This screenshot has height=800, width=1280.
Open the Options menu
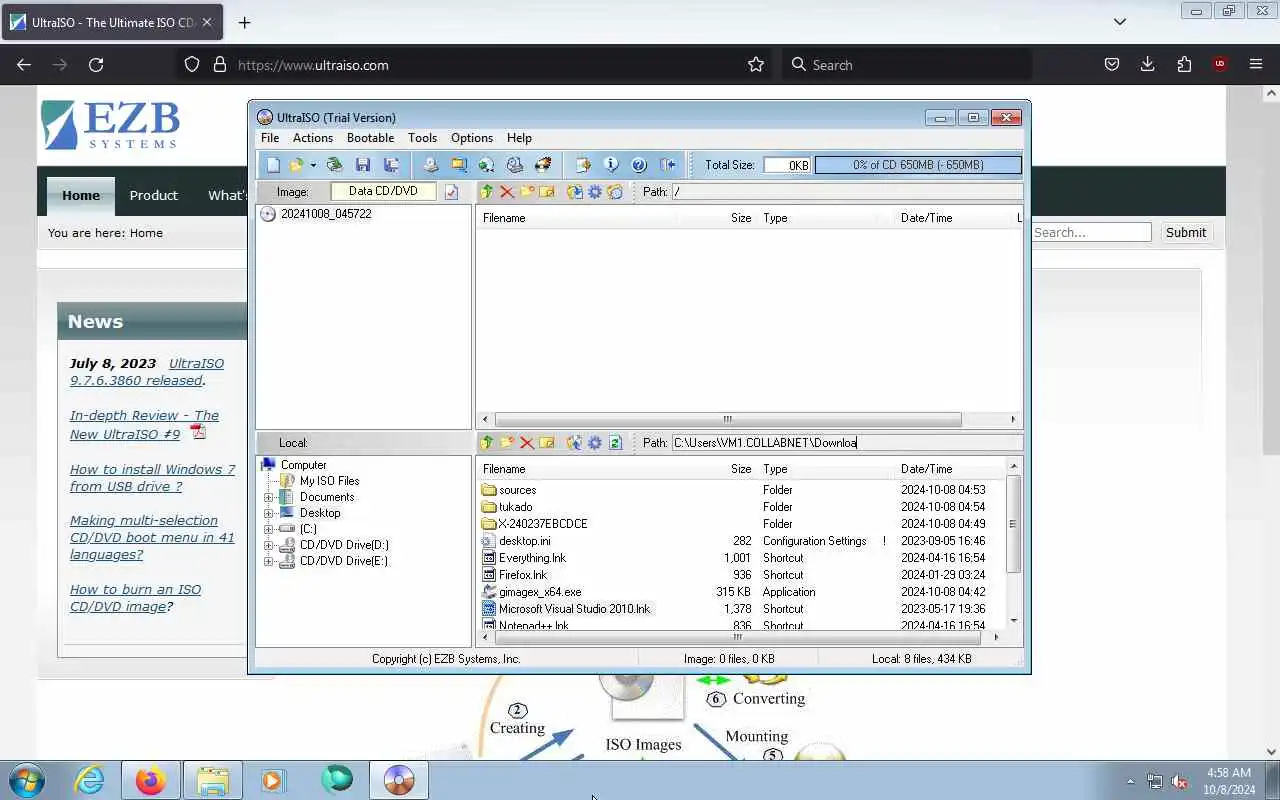(x=472, y=138)
